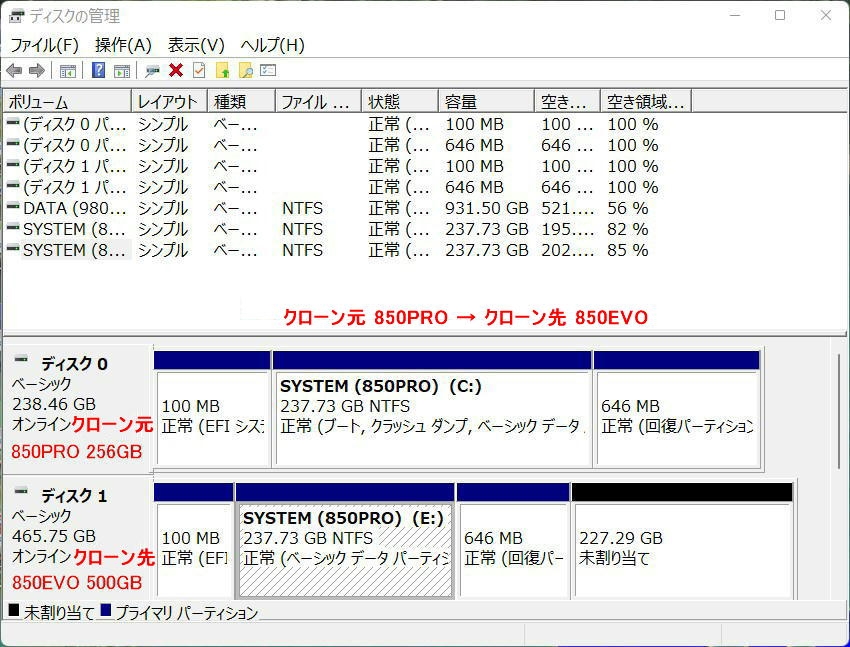The image size is (850, 647).
Task: Toggle the Show/Hide Console Tree icon
Action: [68, 70]
